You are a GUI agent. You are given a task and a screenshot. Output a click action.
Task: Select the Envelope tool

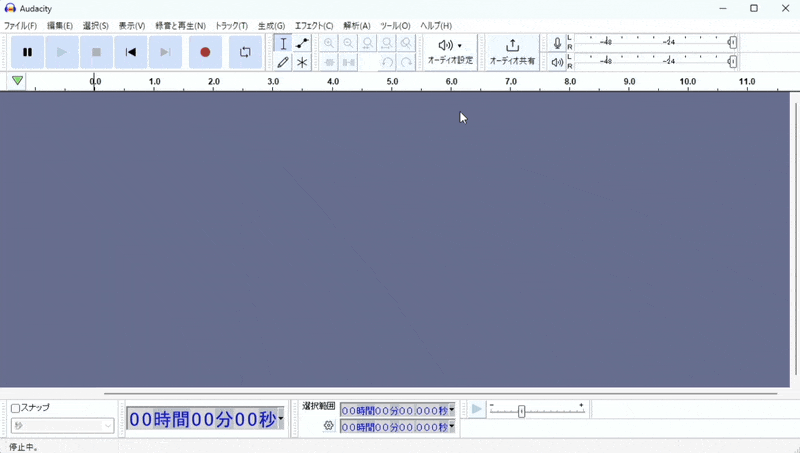tap(302, 43)
